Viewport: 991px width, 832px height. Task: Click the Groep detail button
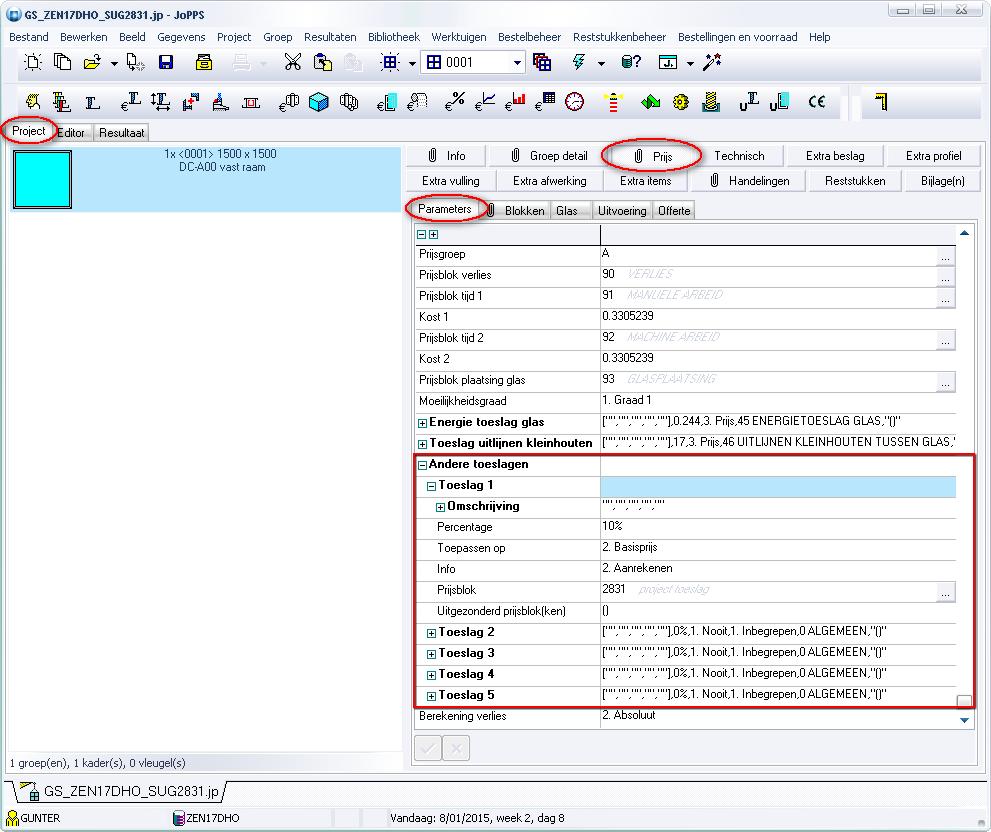(549, 156)
